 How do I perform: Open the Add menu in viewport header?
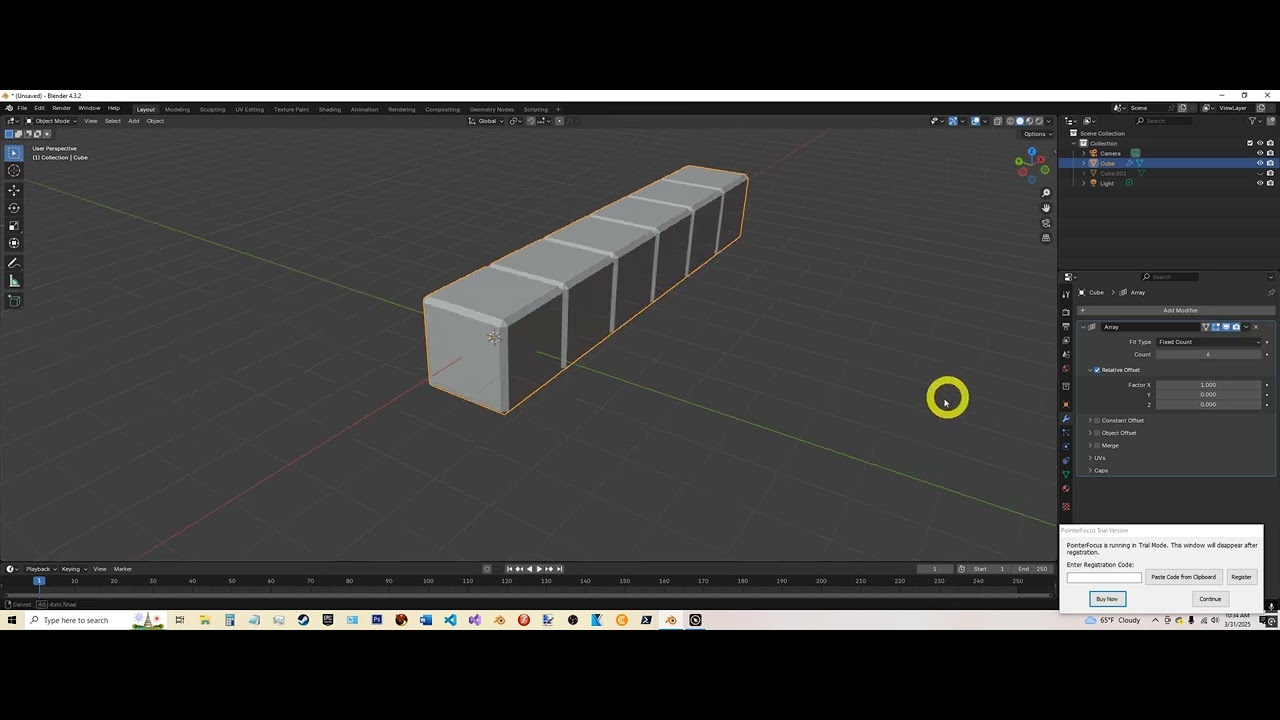134,121
